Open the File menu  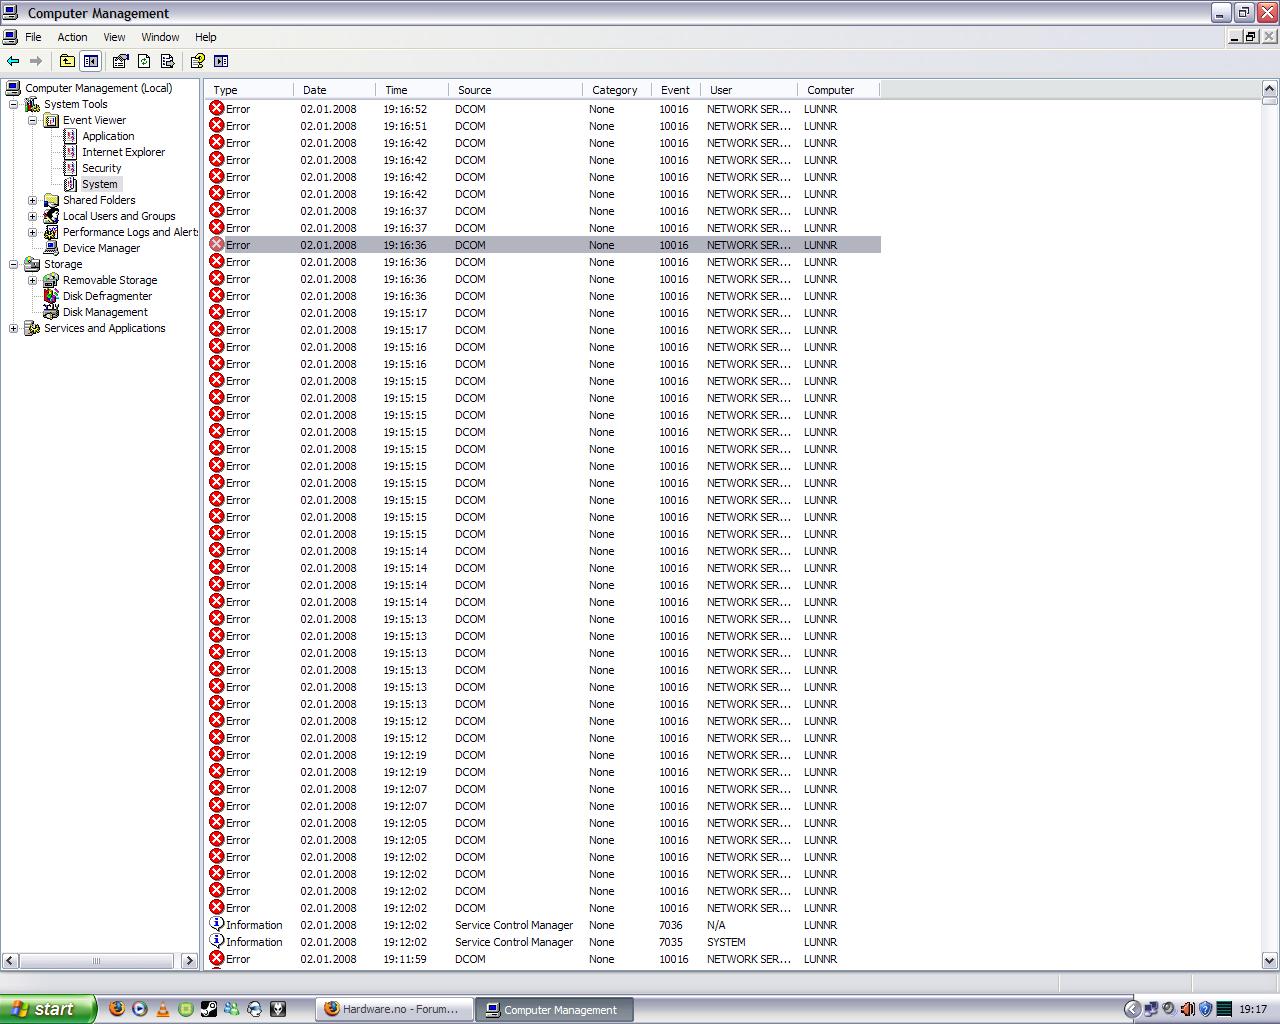[33, 37]
